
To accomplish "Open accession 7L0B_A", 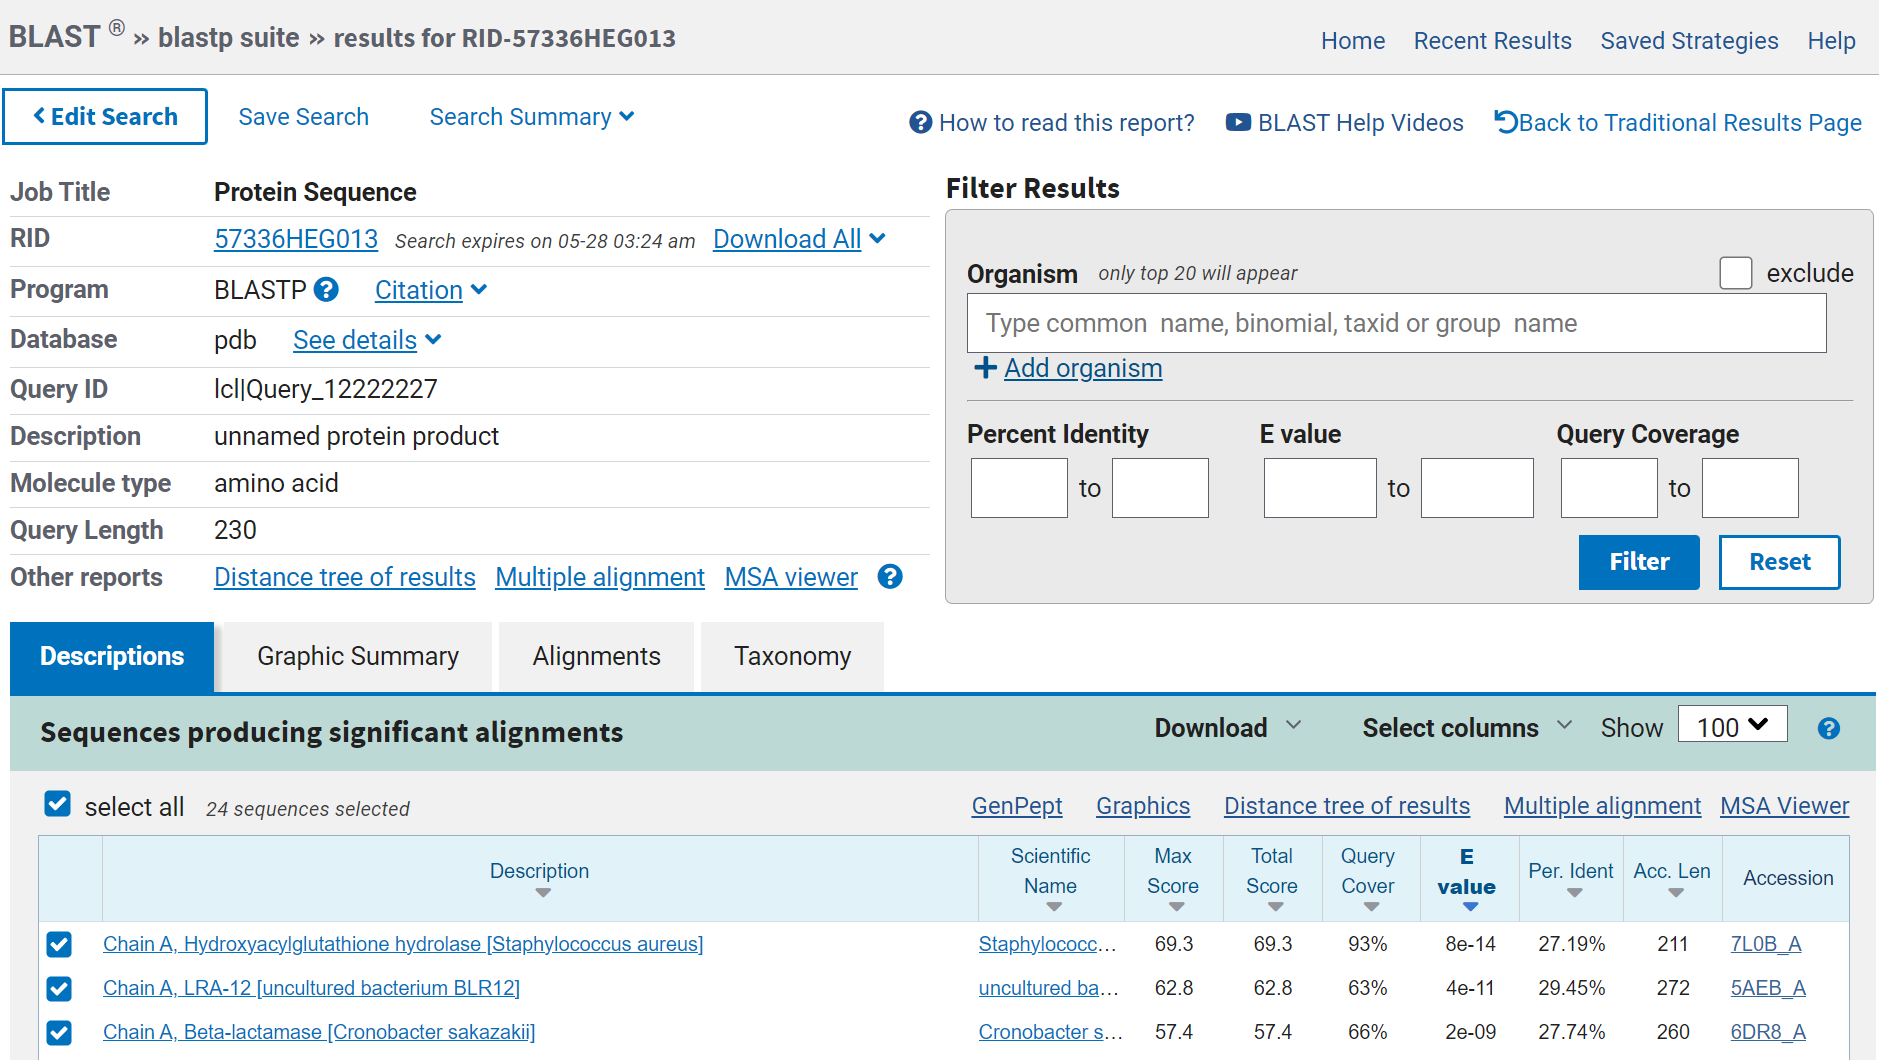I will 1766,944.
